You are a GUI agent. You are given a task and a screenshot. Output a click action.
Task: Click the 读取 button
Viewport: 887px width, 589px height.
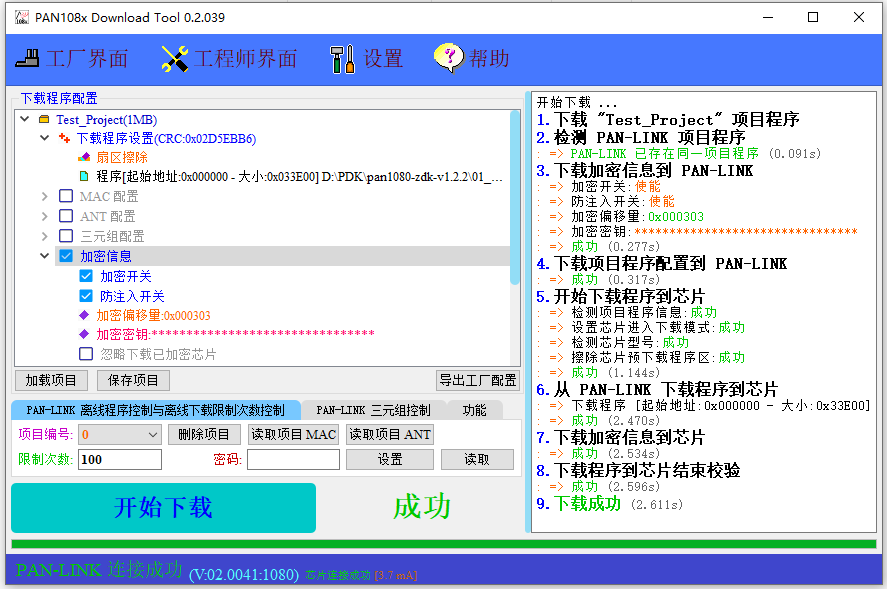click(477, 459)
